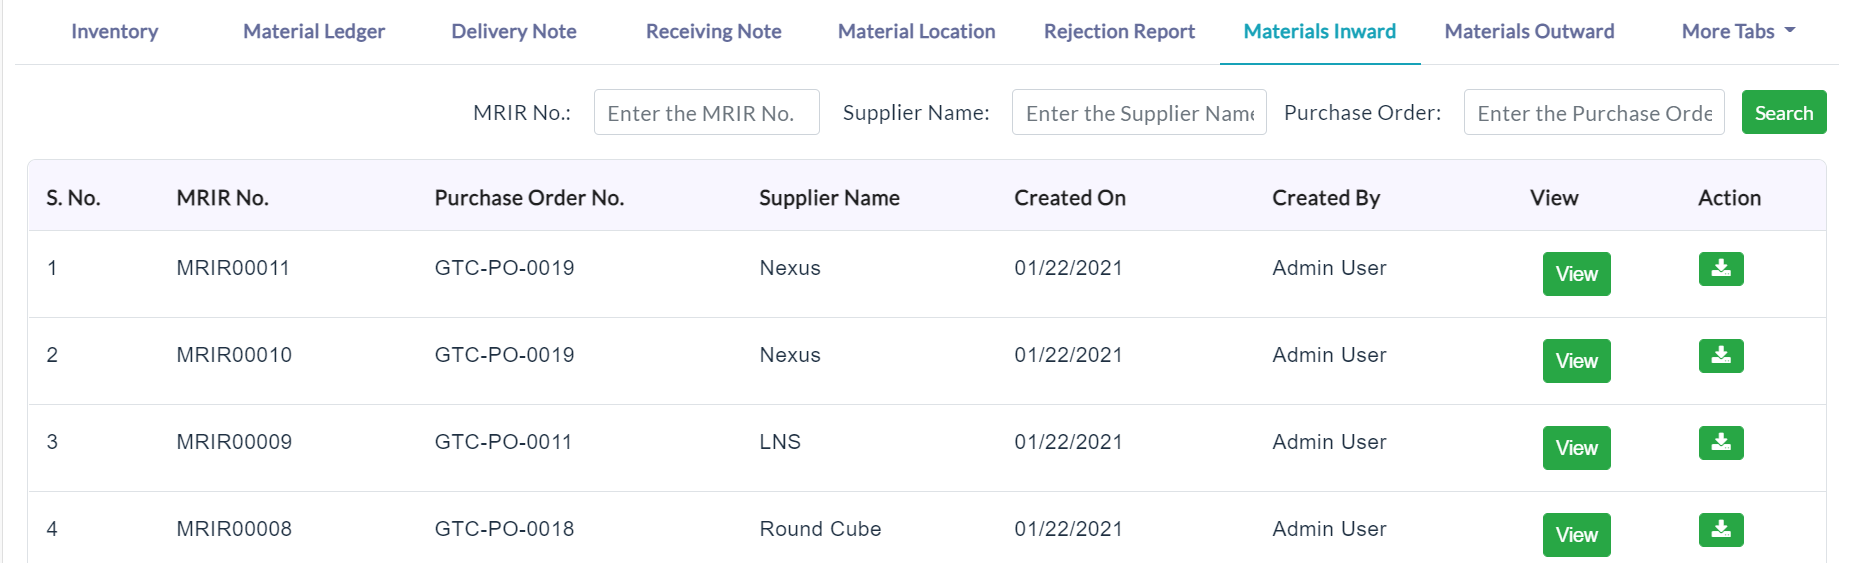The width and height of the screenshot is (1850, 563).
Task: Focus the Supplier Name input field
Action: click(1139, 112)
